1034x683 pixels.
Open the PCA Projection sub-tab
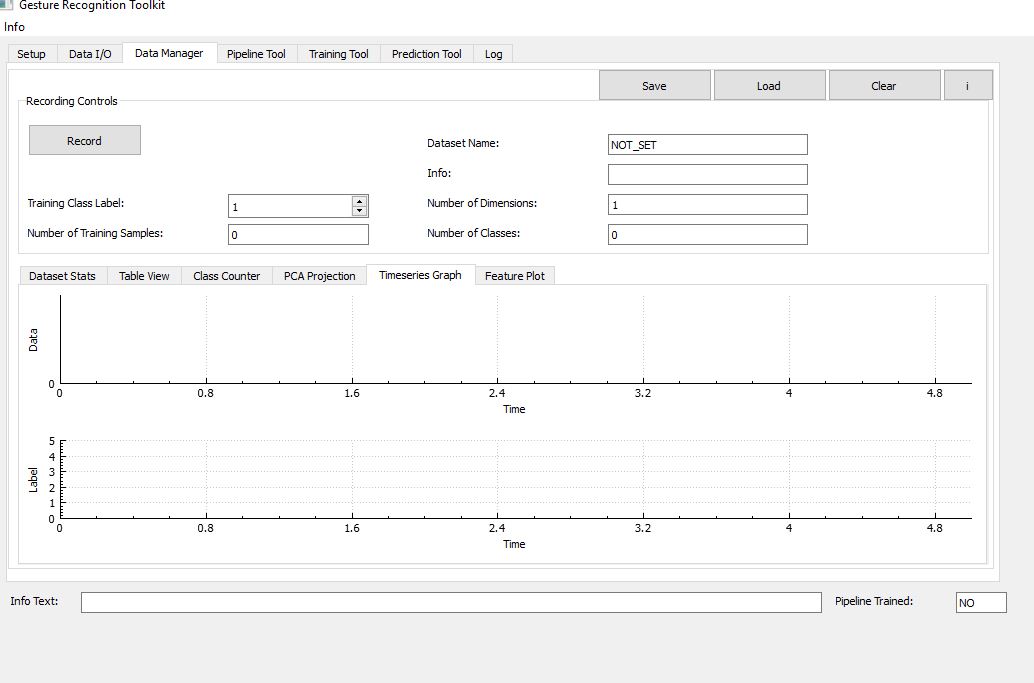[x=320, y=276]
